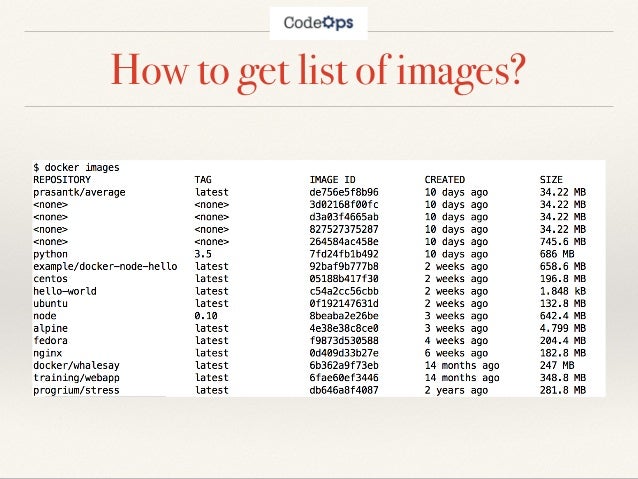Screen dimensions: 638x479
Task: Click the alpine repository name
Action: click(x=50, y=328)
